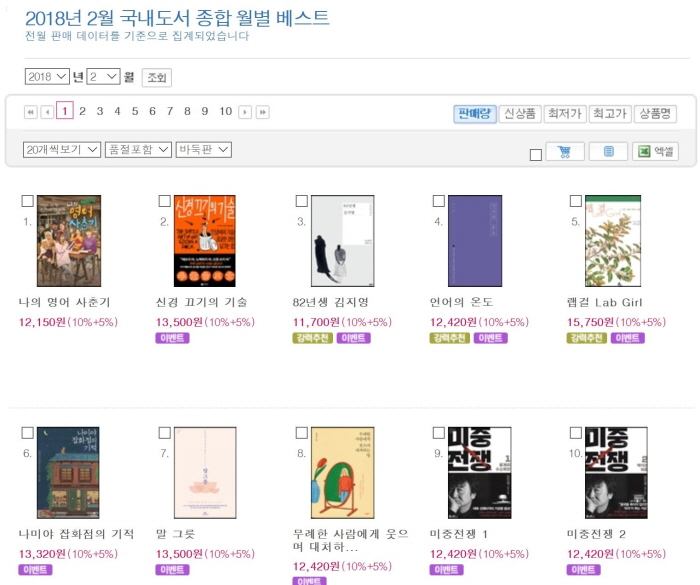Click the purple 언어의 온도 cover
700x585 pixels.
(x=475, y=241)
